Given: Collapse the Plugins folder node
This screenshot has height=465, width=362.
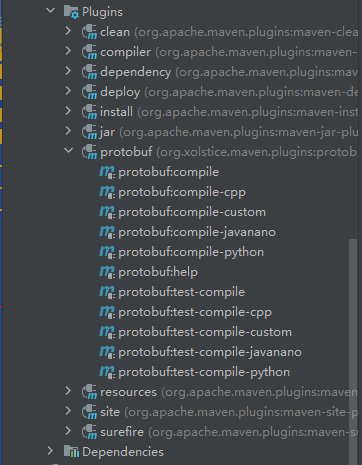Looking at the screenshot, I should click(x=51, y=11).
